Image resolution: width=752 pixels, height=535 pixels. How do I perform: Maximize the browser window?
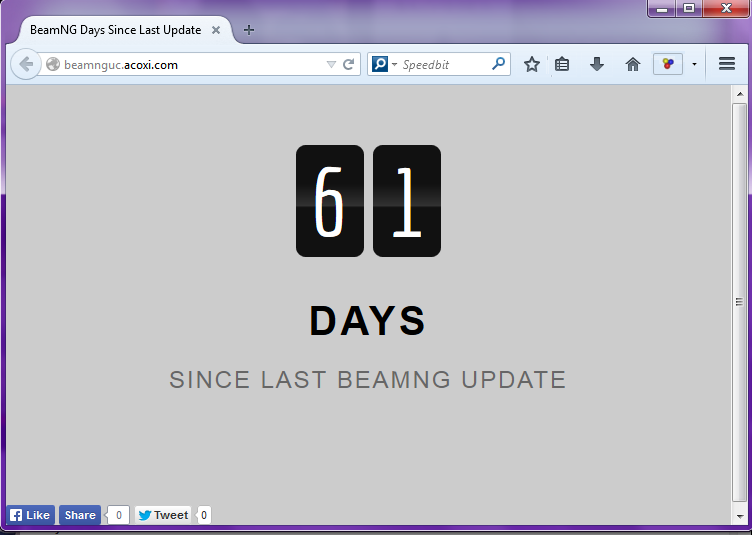tap(689, 8)
